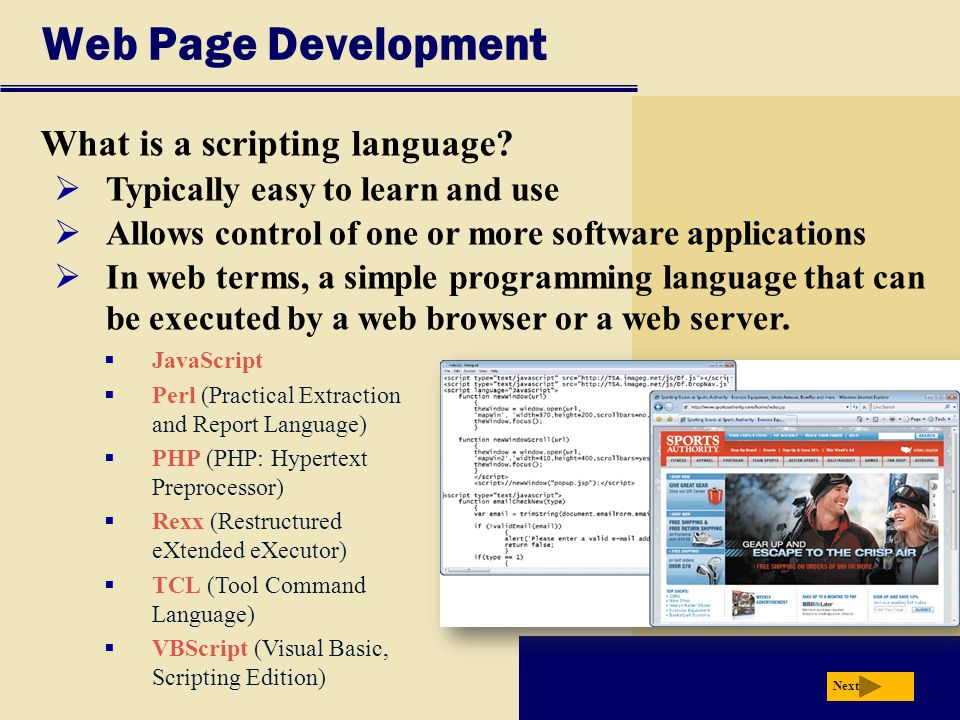Click 'function emailCheckNew(type)' code line
Viewport: 960px width, 720px height.
click(512, 501)
